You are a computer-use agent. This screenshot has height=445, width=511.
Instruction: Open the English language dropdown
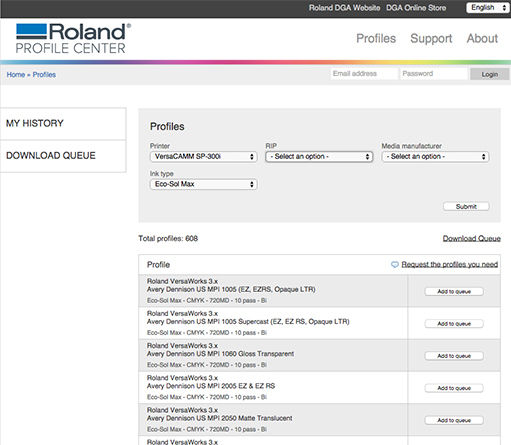click(488, 8)
